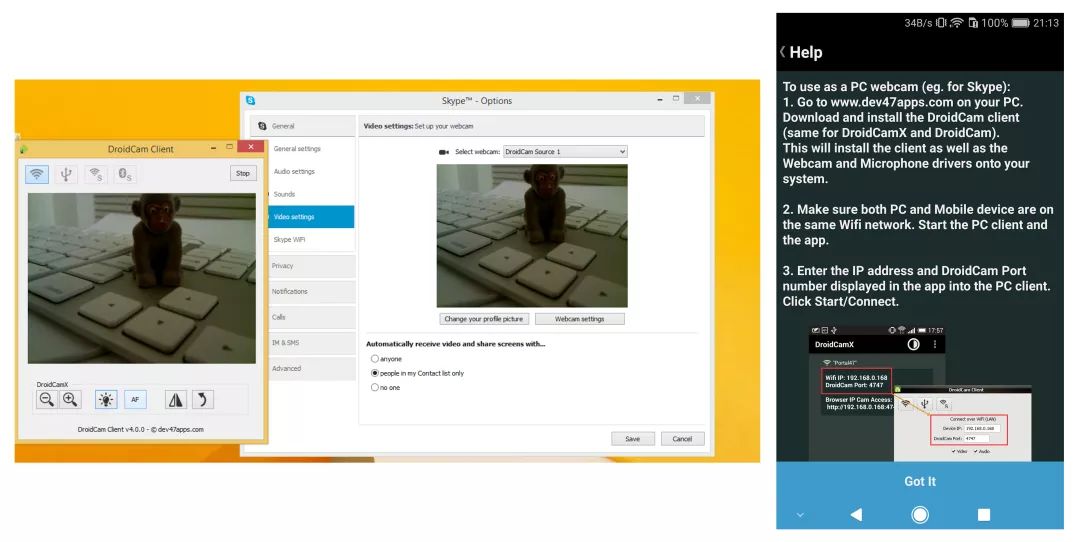Expand the Calls section
This screenshot has width=1080, height=542.
[311, 317]
